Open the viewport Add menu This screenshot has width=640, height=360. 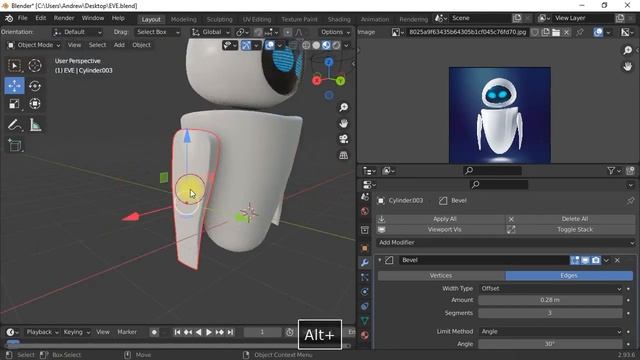click(x=119, y=45)
